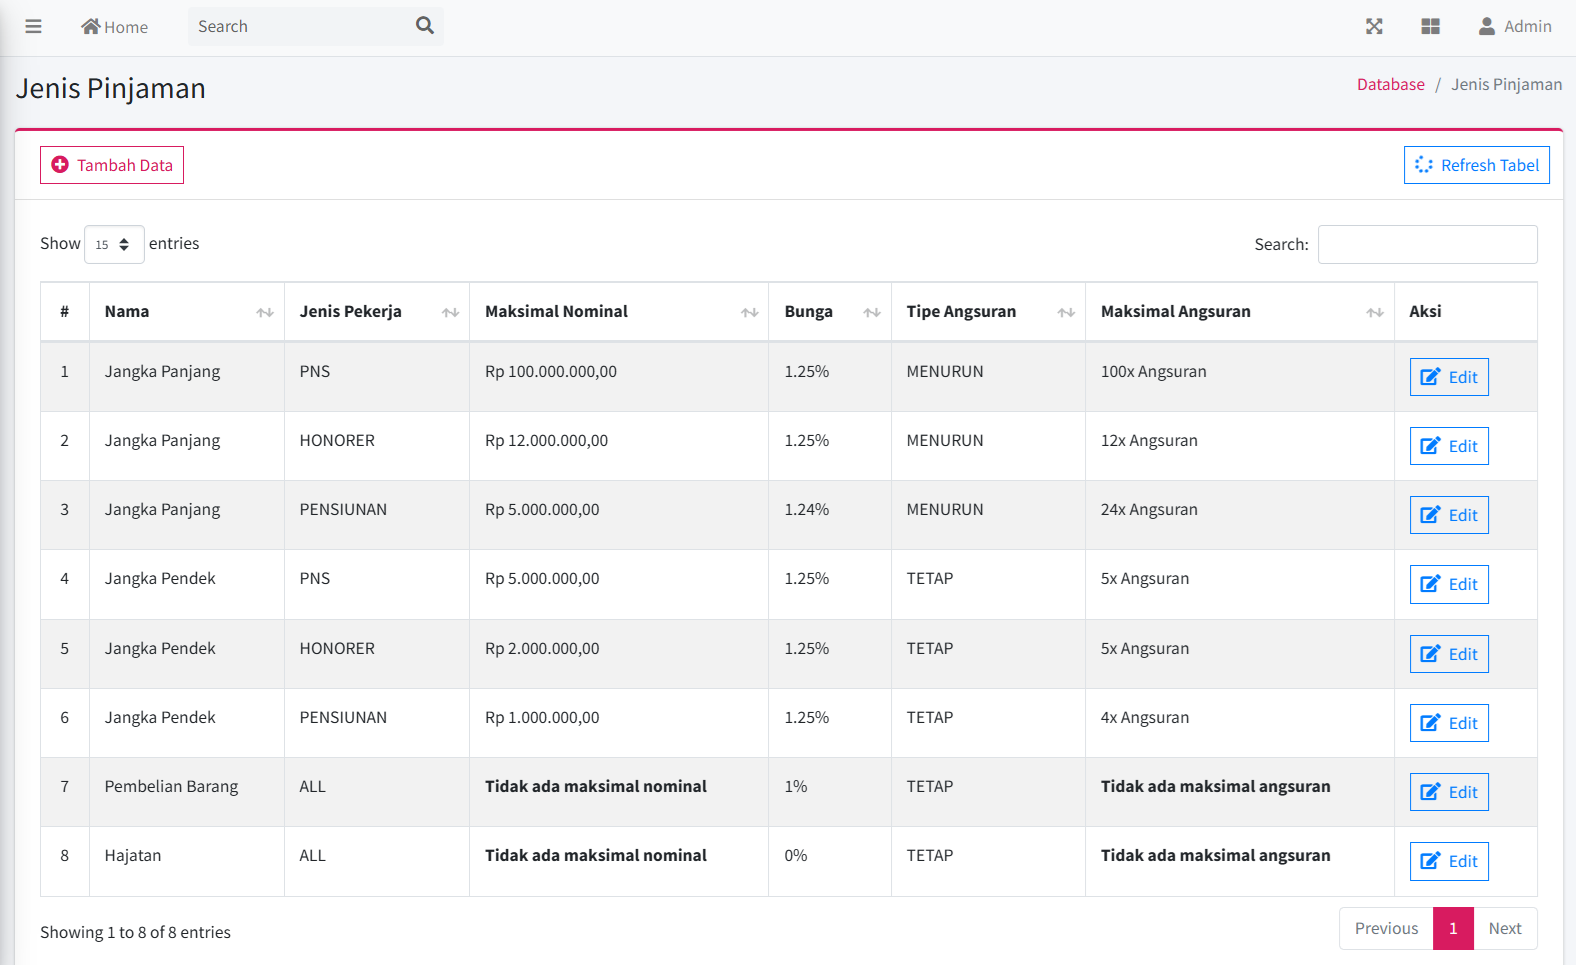Sort table by Nama column arrows
Image resolution: width=1576 pixels, height=965 pixels.
coord(264,313)
